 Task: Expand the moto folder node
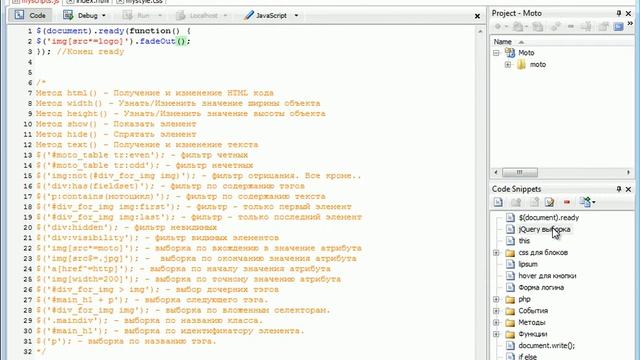click(x=507, y=64)
